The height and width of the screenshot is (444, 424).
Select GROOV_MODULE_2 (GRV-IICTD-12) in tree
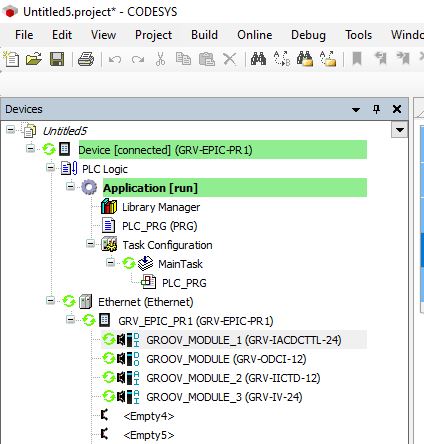(233, 378)
